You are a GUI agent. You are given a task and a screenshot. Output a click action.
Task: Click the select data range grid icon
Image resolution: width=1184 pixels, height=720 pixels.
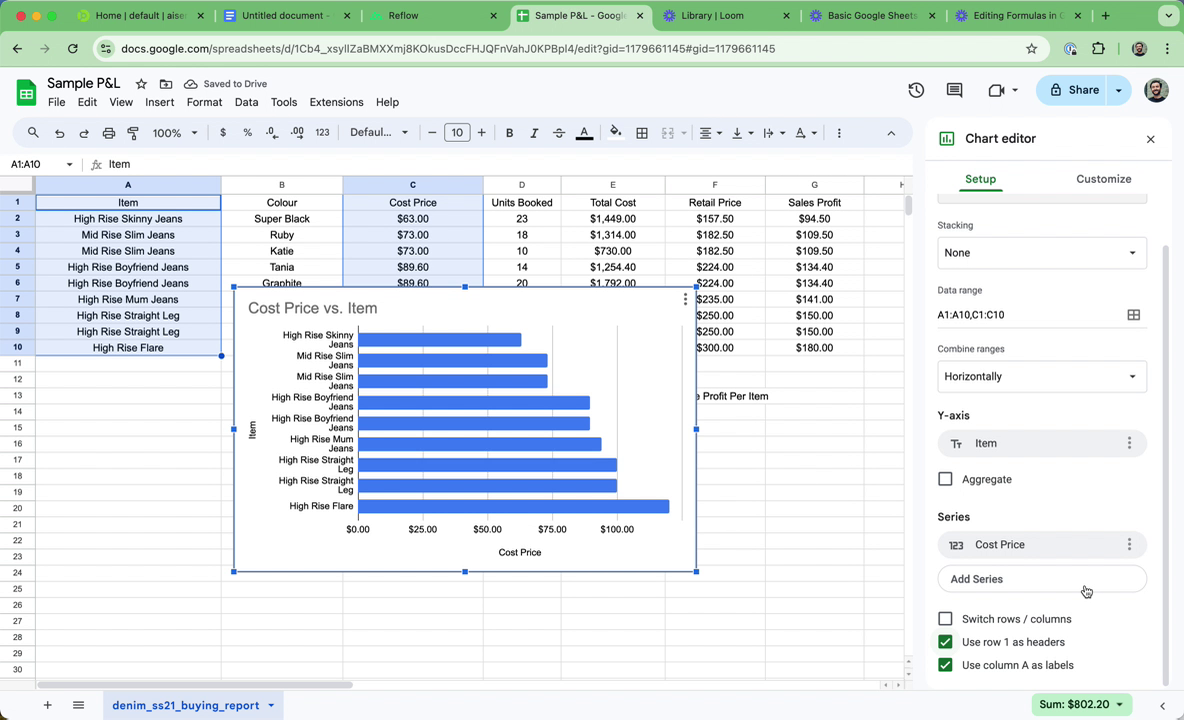pyautogui.click(x=1133, y=315)
